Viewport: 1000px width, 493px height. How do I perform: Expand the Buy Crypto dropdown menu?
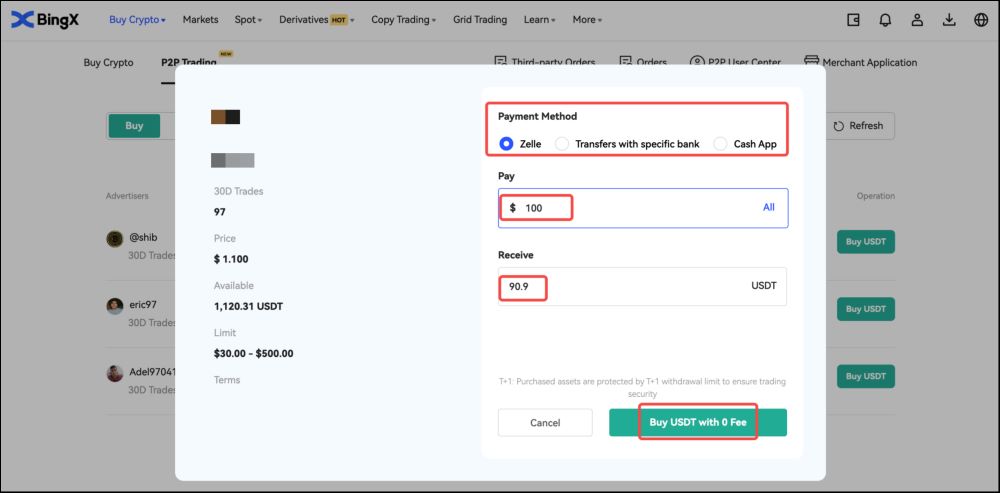(x=137, y=20)
